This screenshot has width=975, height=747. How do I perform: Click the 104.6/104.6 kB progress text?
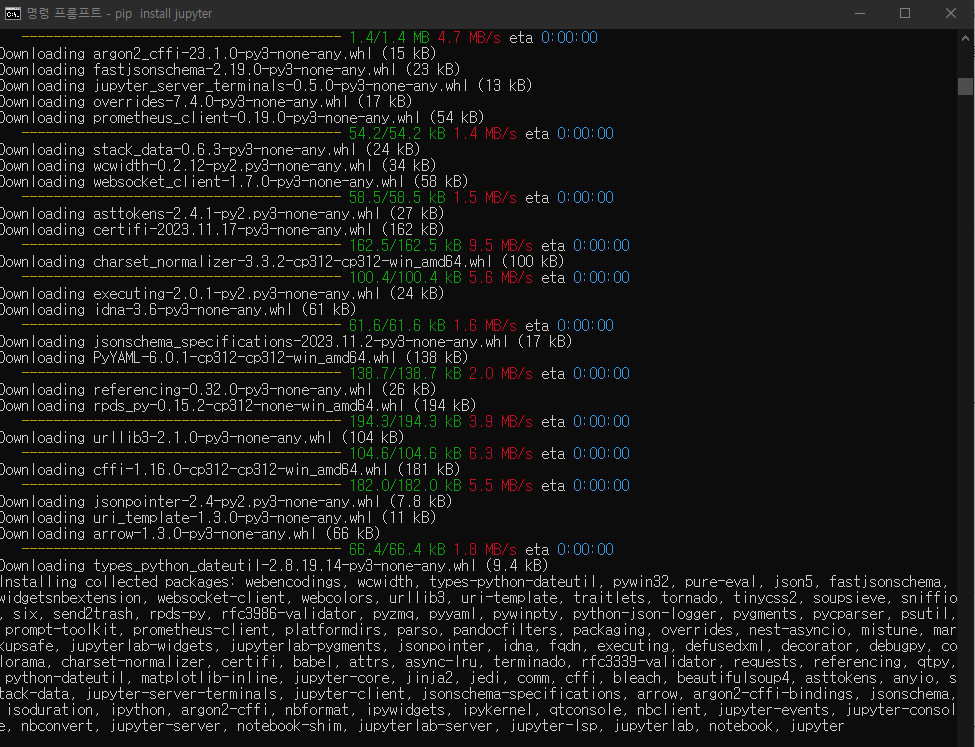tap(405, 453)
